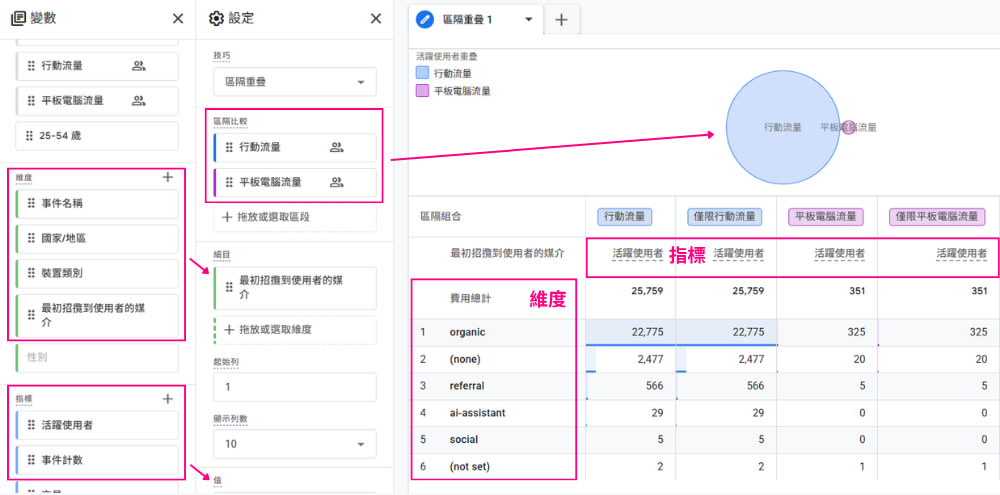Click the (not set) row label
The width and height of the screenshot is (1000, 495).
(x=470, y=466)
